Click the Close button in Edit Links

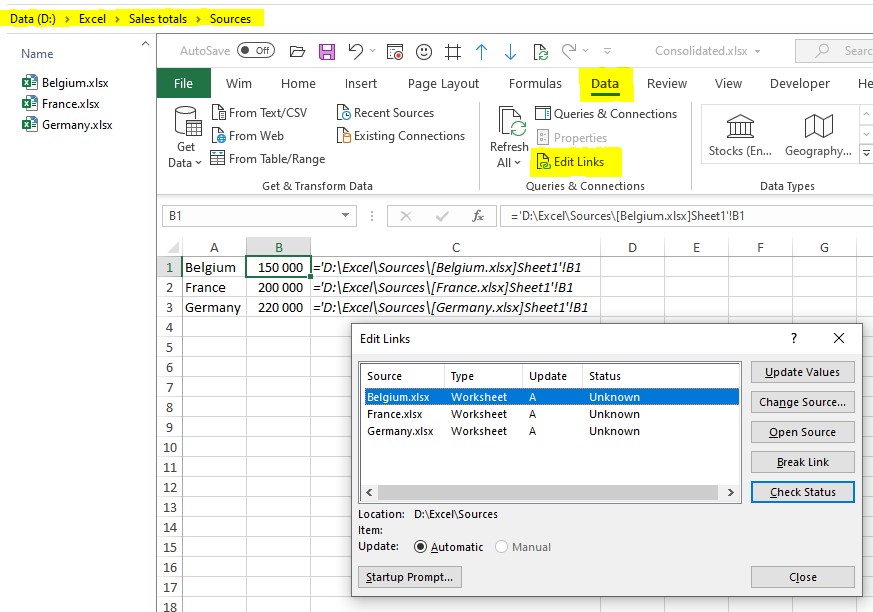(802, 577)
